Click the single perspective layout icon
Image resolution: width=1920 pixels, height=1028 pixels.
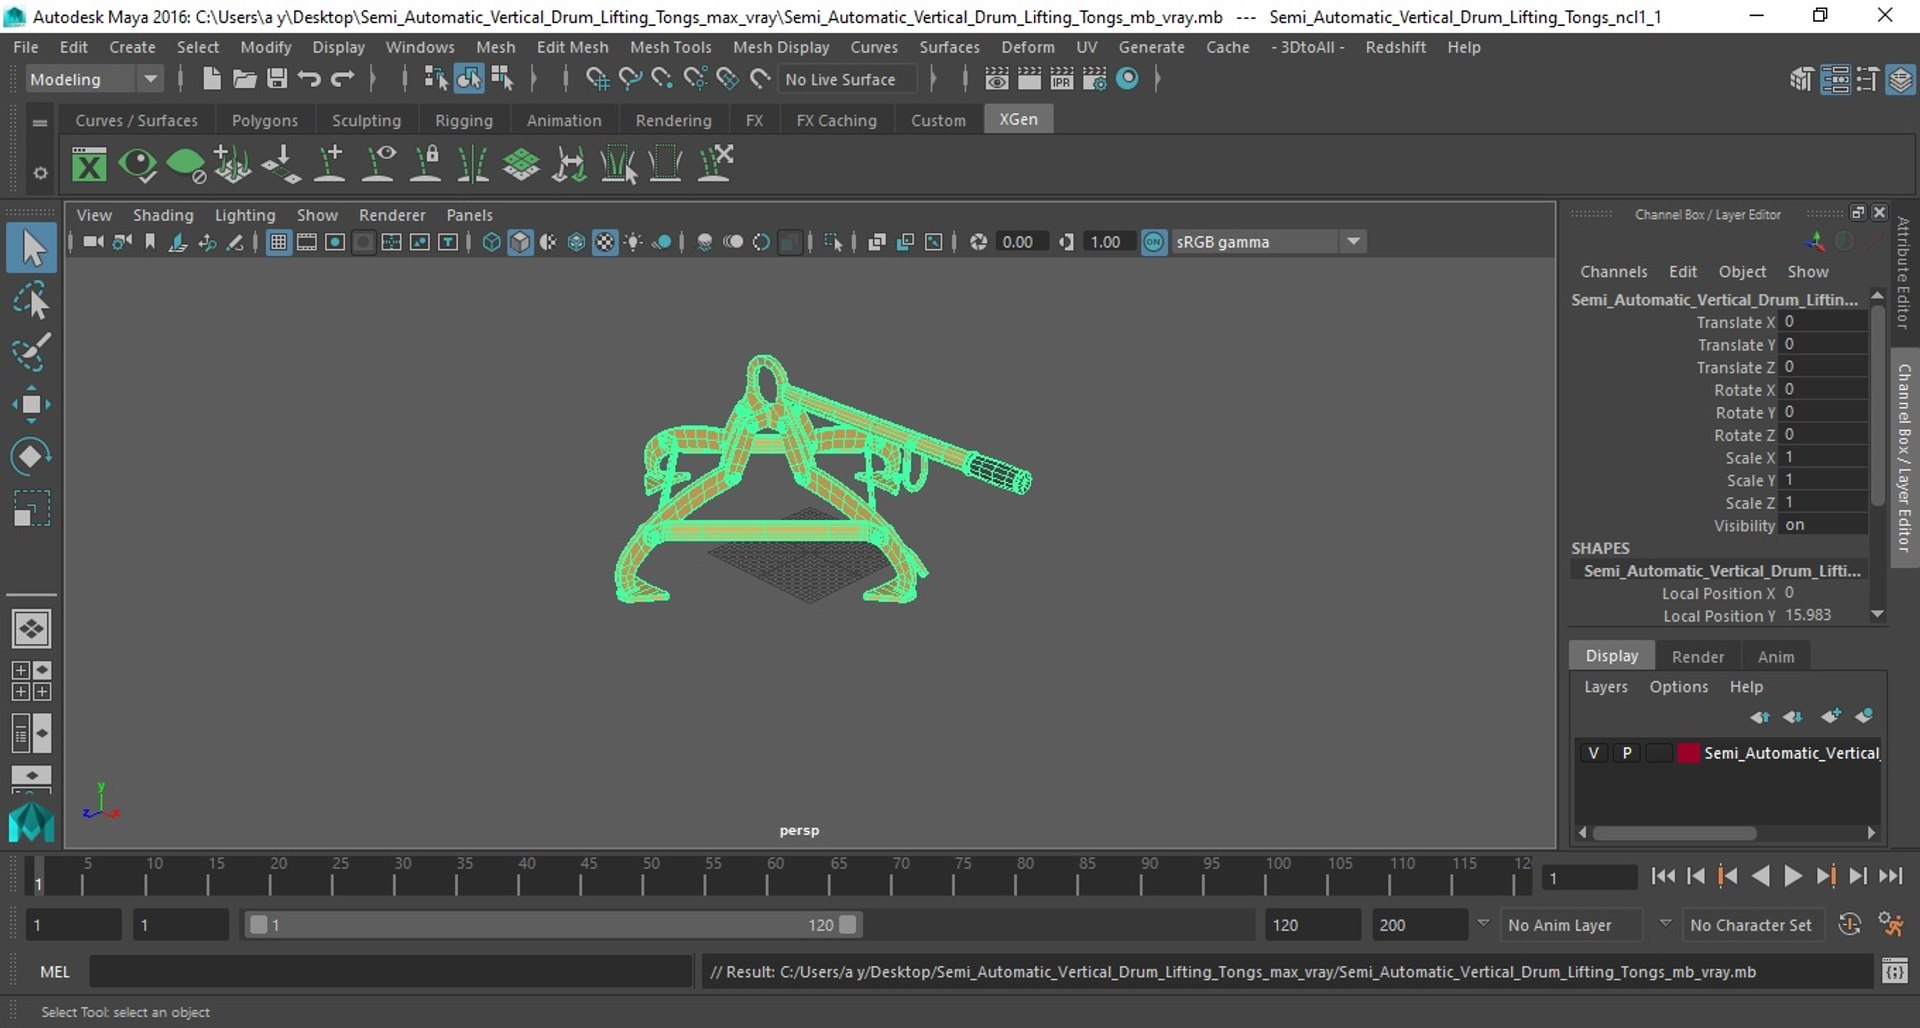[x=31, y=629]
